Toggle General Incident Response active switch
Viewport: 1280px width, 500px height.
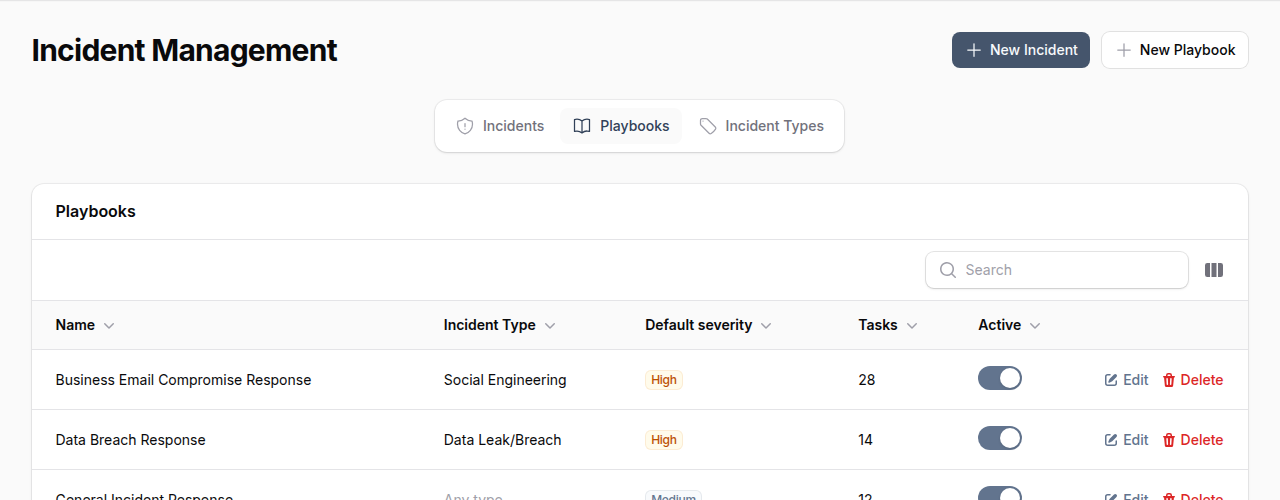pos(999,494)
